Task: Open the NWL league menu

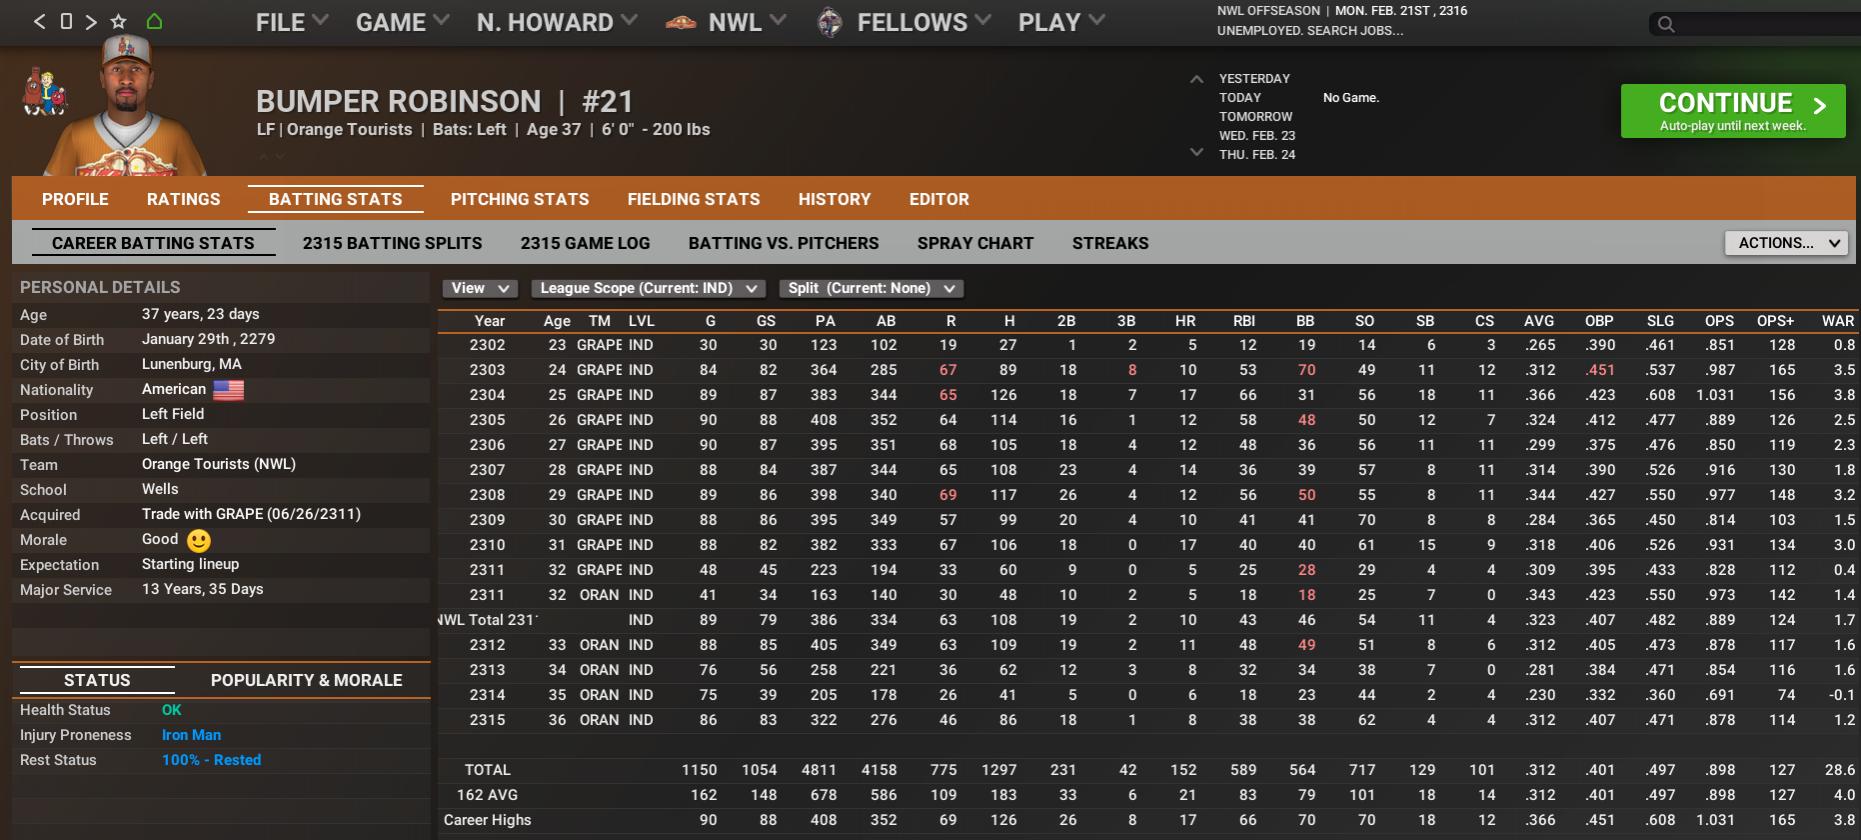Action: [746, 22]
